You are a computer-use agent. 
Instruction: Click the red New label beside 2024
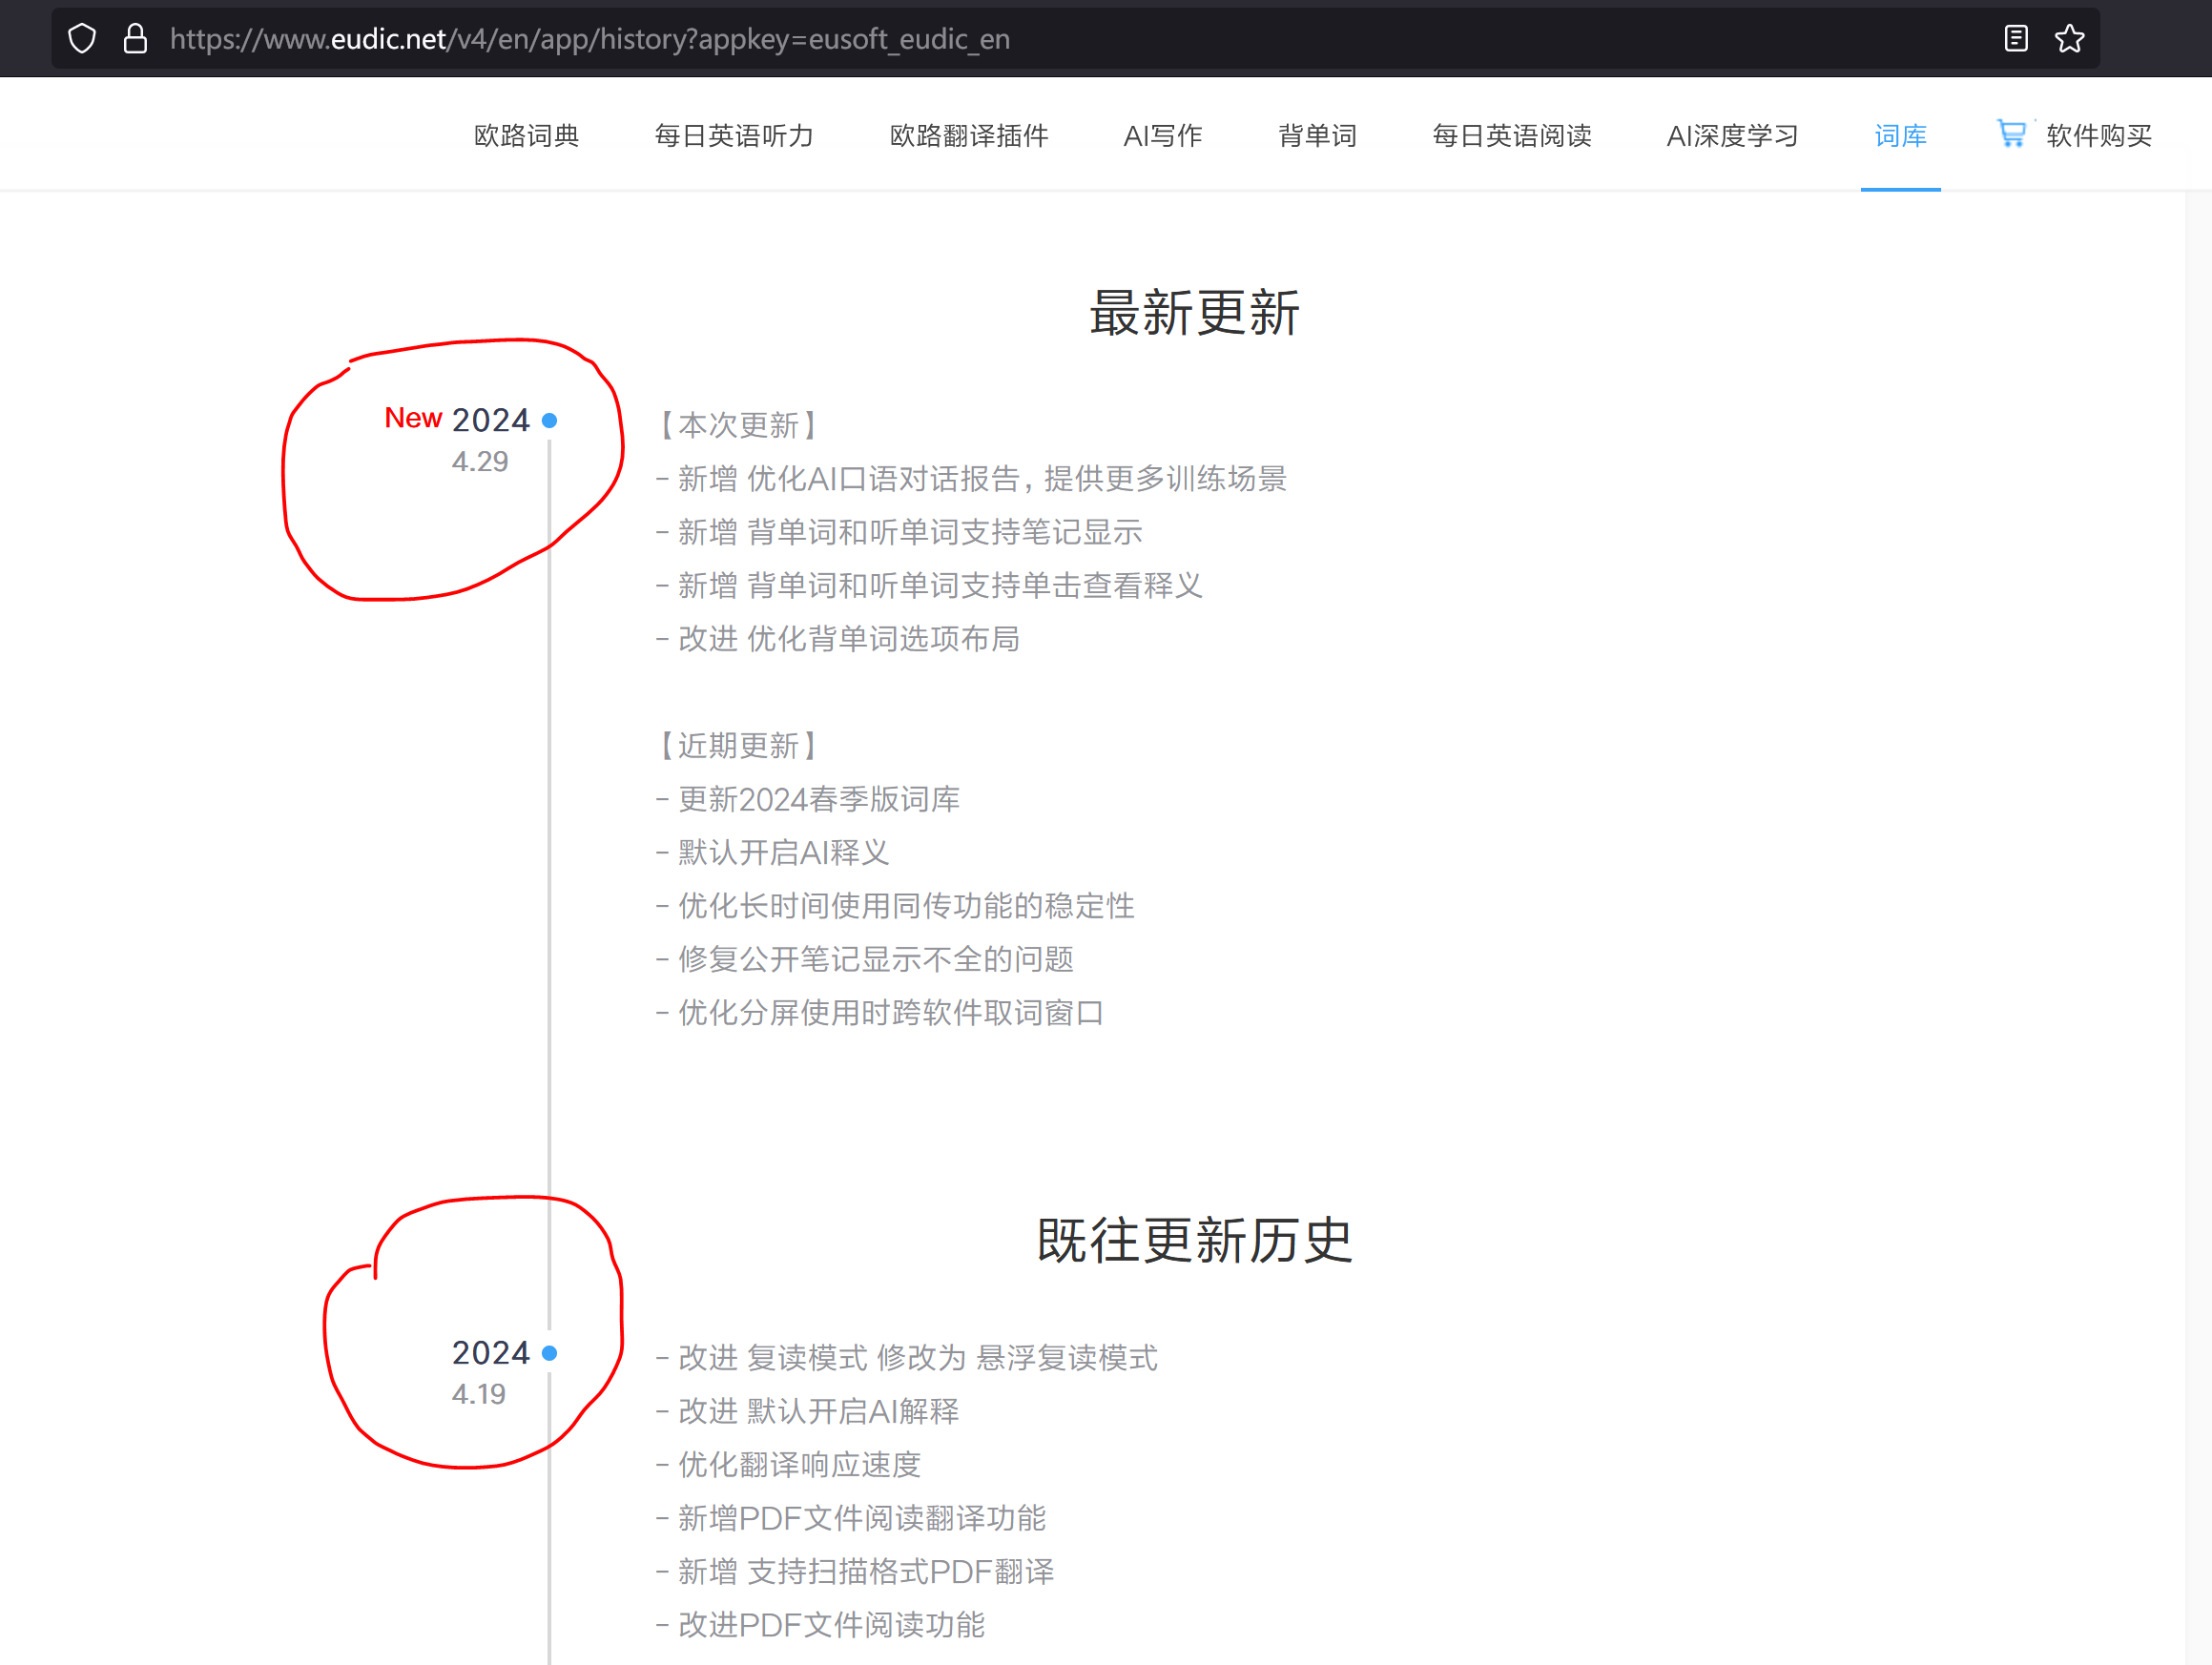[x=413, y=418]
